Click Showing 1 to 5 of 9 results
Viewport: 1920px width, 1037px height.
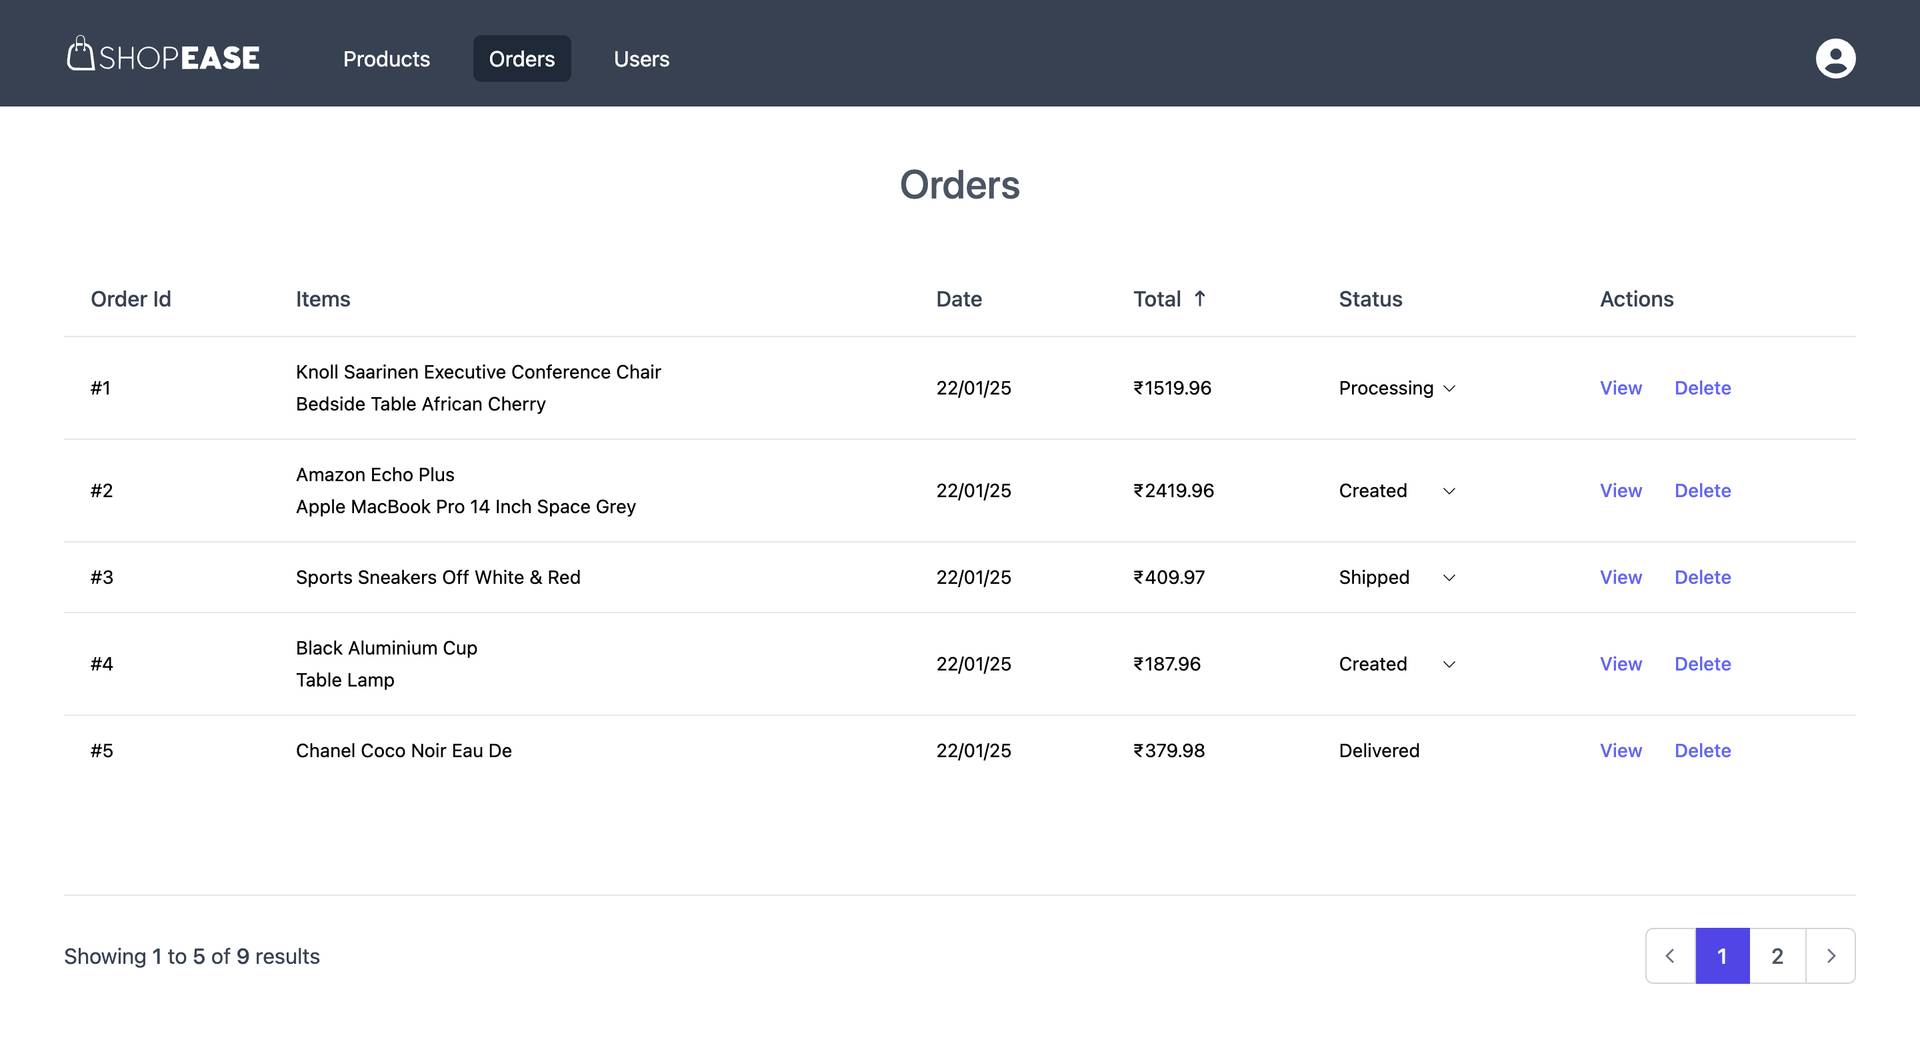pos(192,956)
